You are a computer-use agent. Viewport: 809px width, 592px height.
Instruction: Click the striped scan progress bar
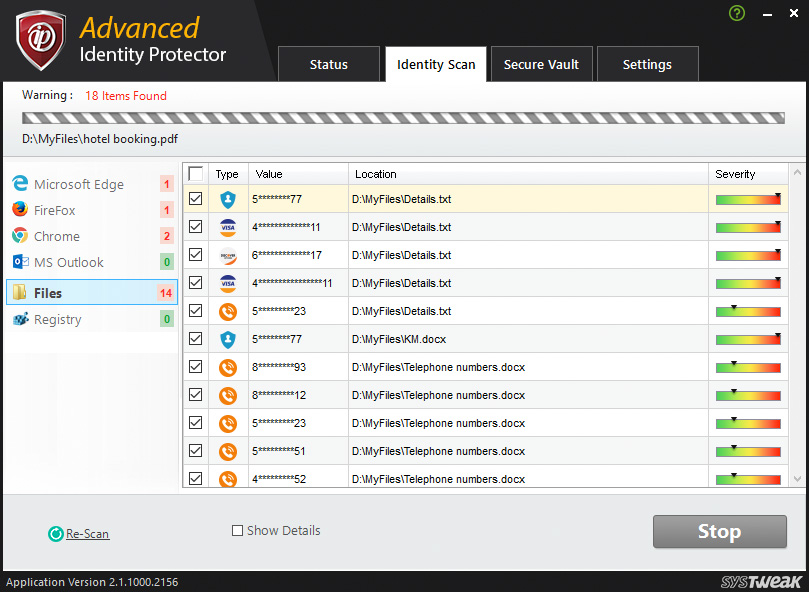pyautogui.click(x=403, y=118)
